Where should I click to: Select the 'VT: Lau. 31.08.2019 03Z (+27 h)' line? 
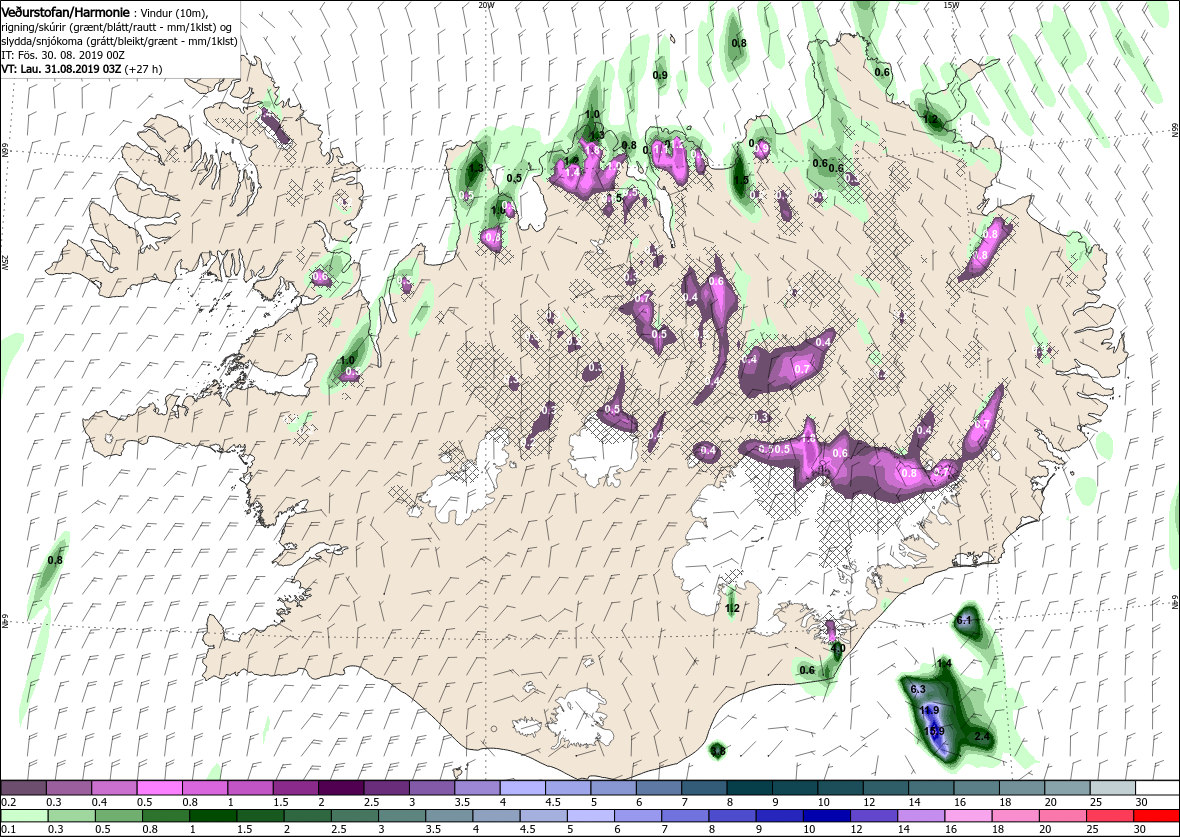(x=81, y=69)
